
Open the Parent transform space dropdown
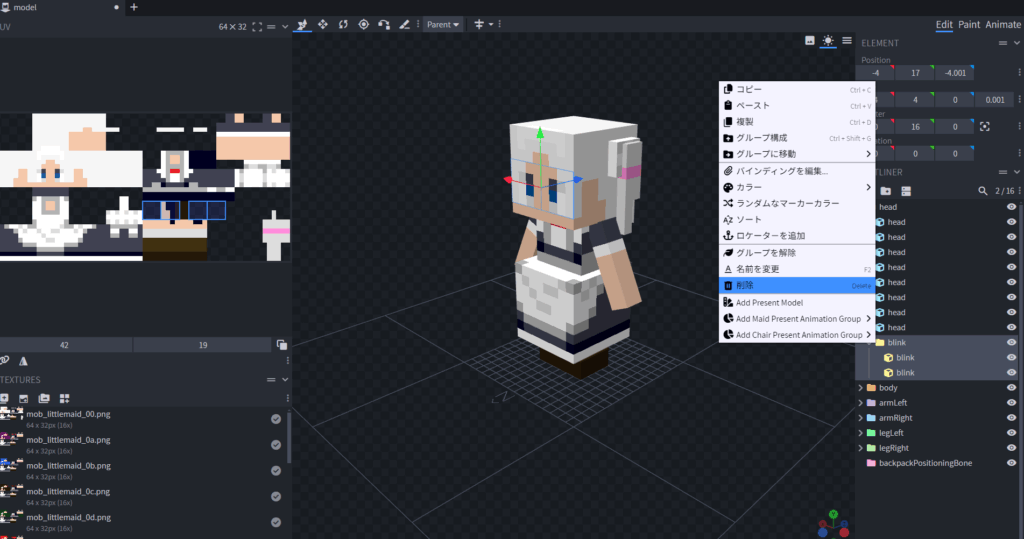[x=443, y=24]
